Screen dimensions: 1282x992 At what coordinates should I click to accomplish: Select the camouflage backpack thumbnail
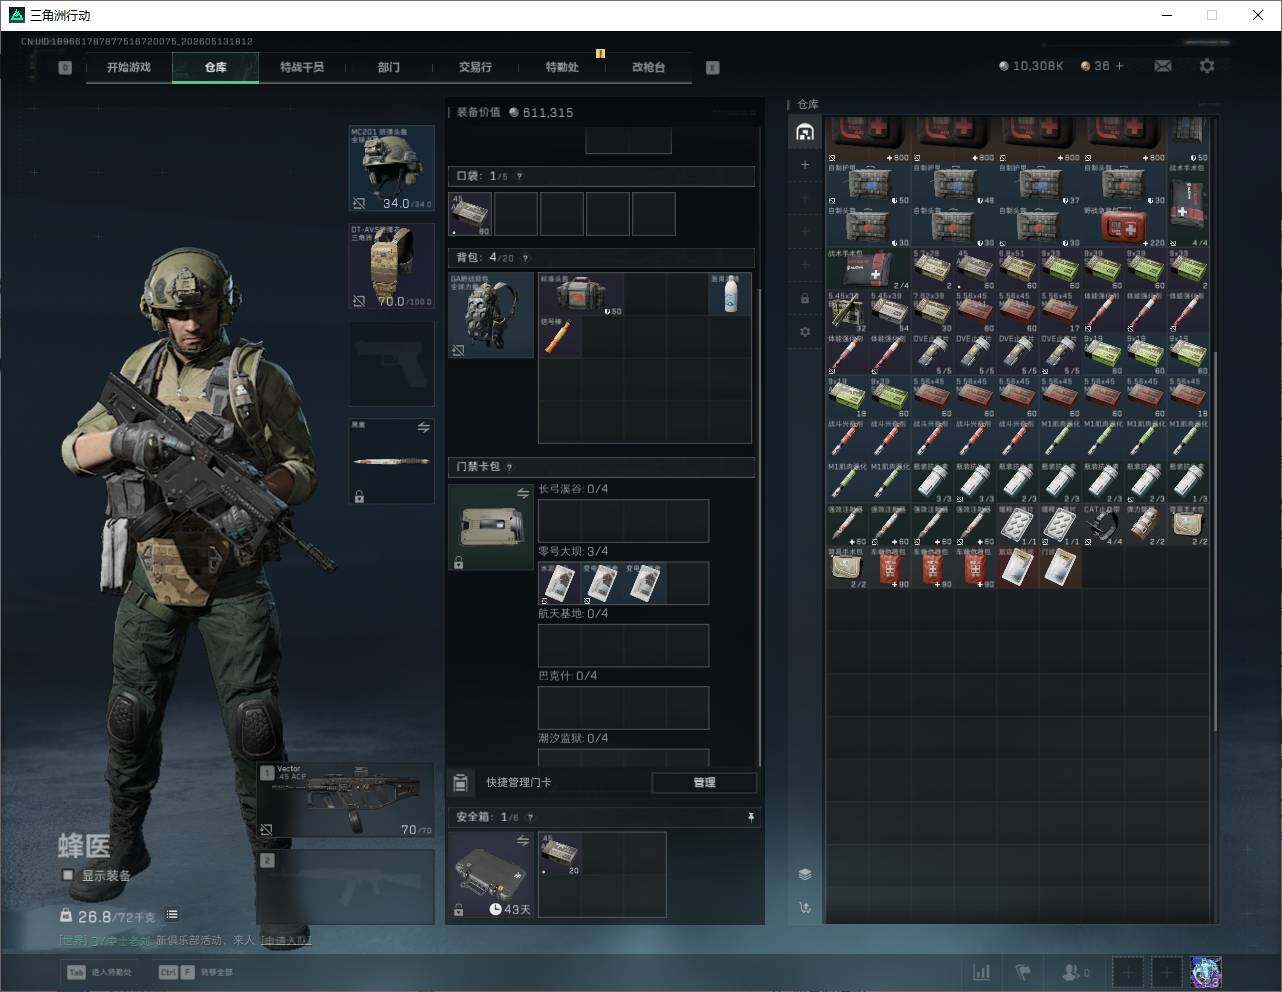pyautogui.click(x=491, y=315)
